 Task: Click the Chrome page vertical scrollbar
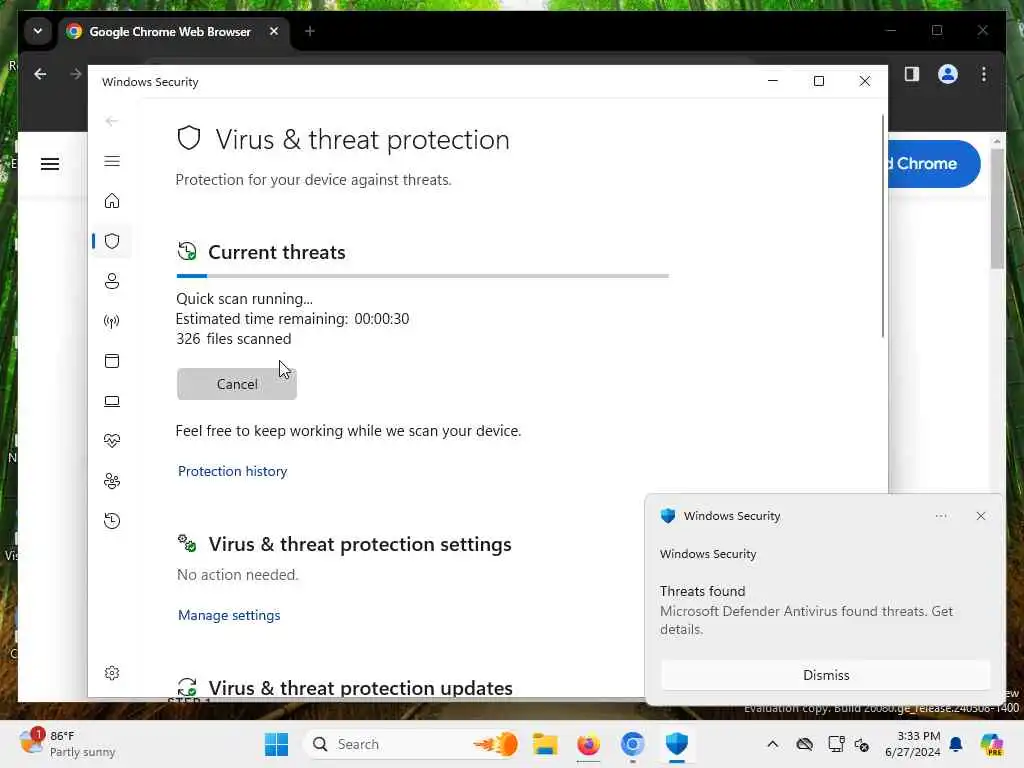coord(997,209)
